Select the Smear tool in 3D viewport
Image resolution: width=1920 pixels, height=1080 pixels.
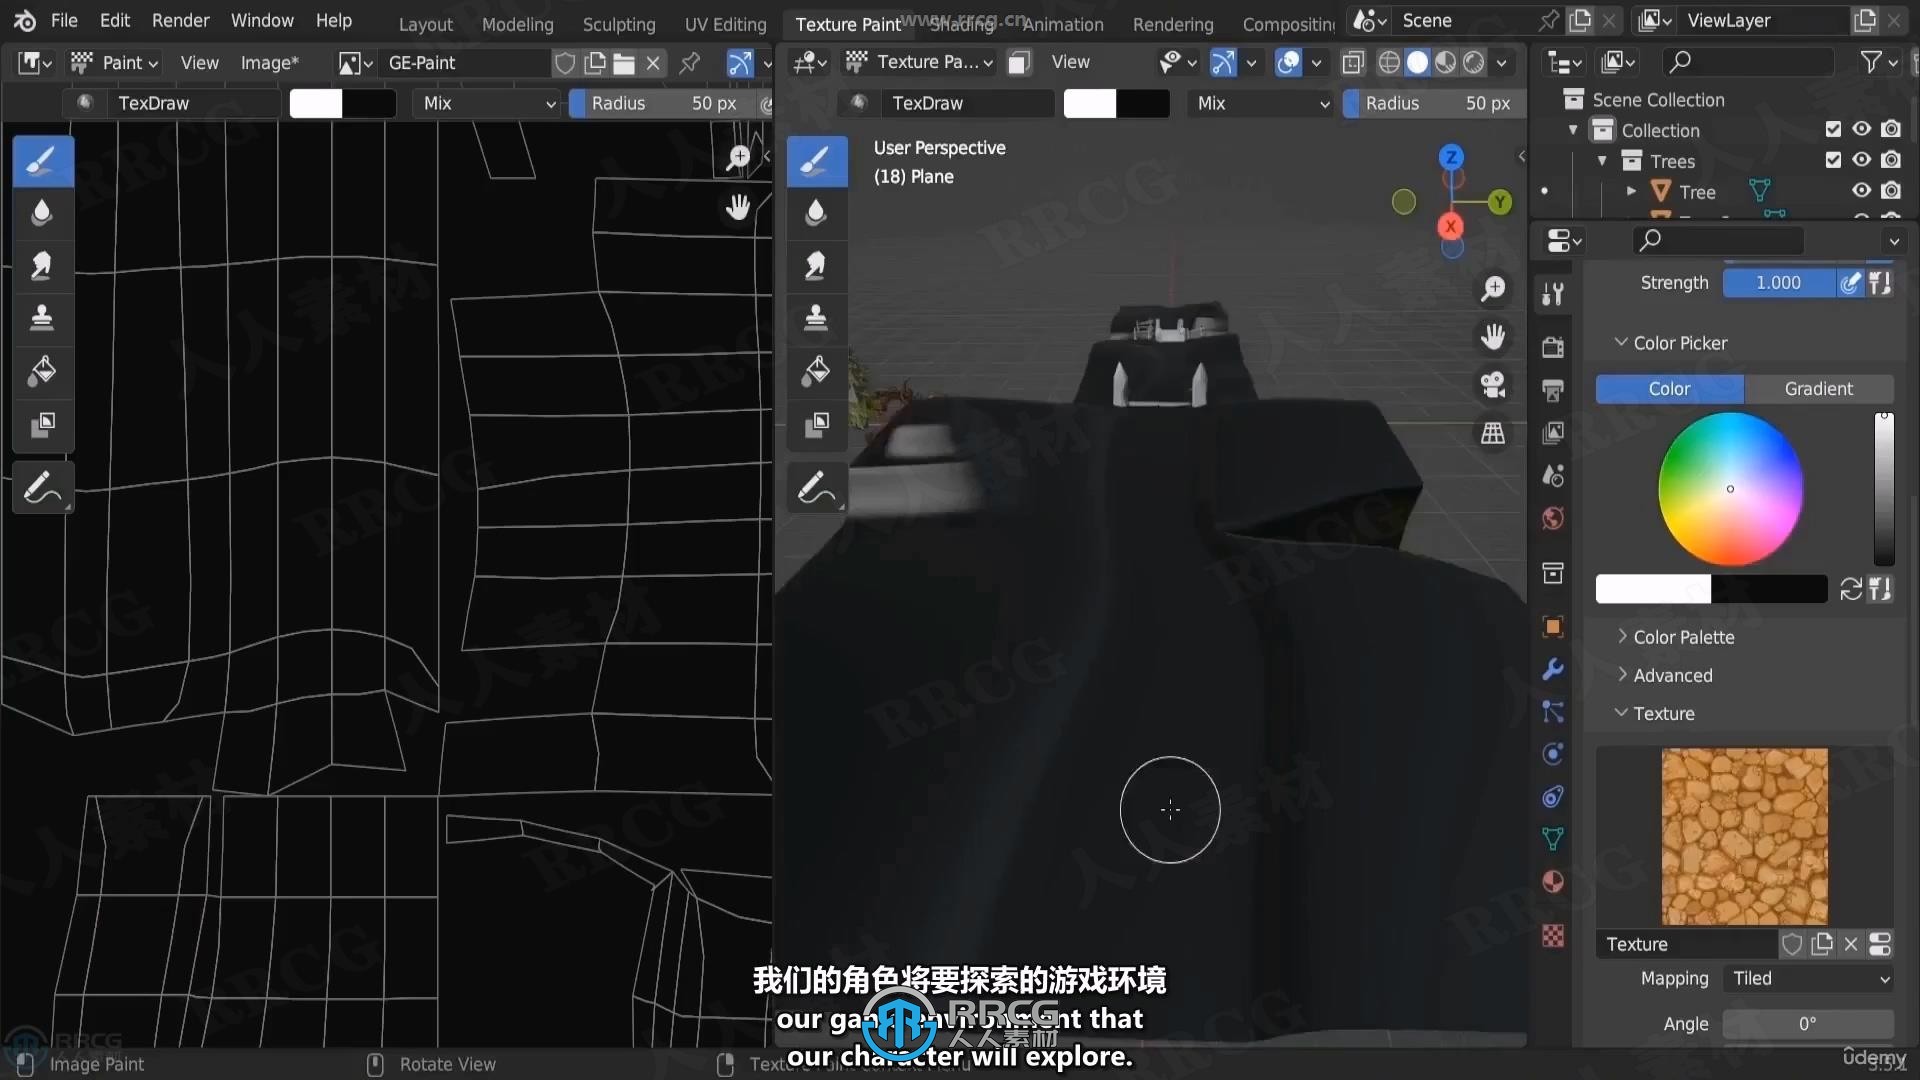[x=816, y=265]
